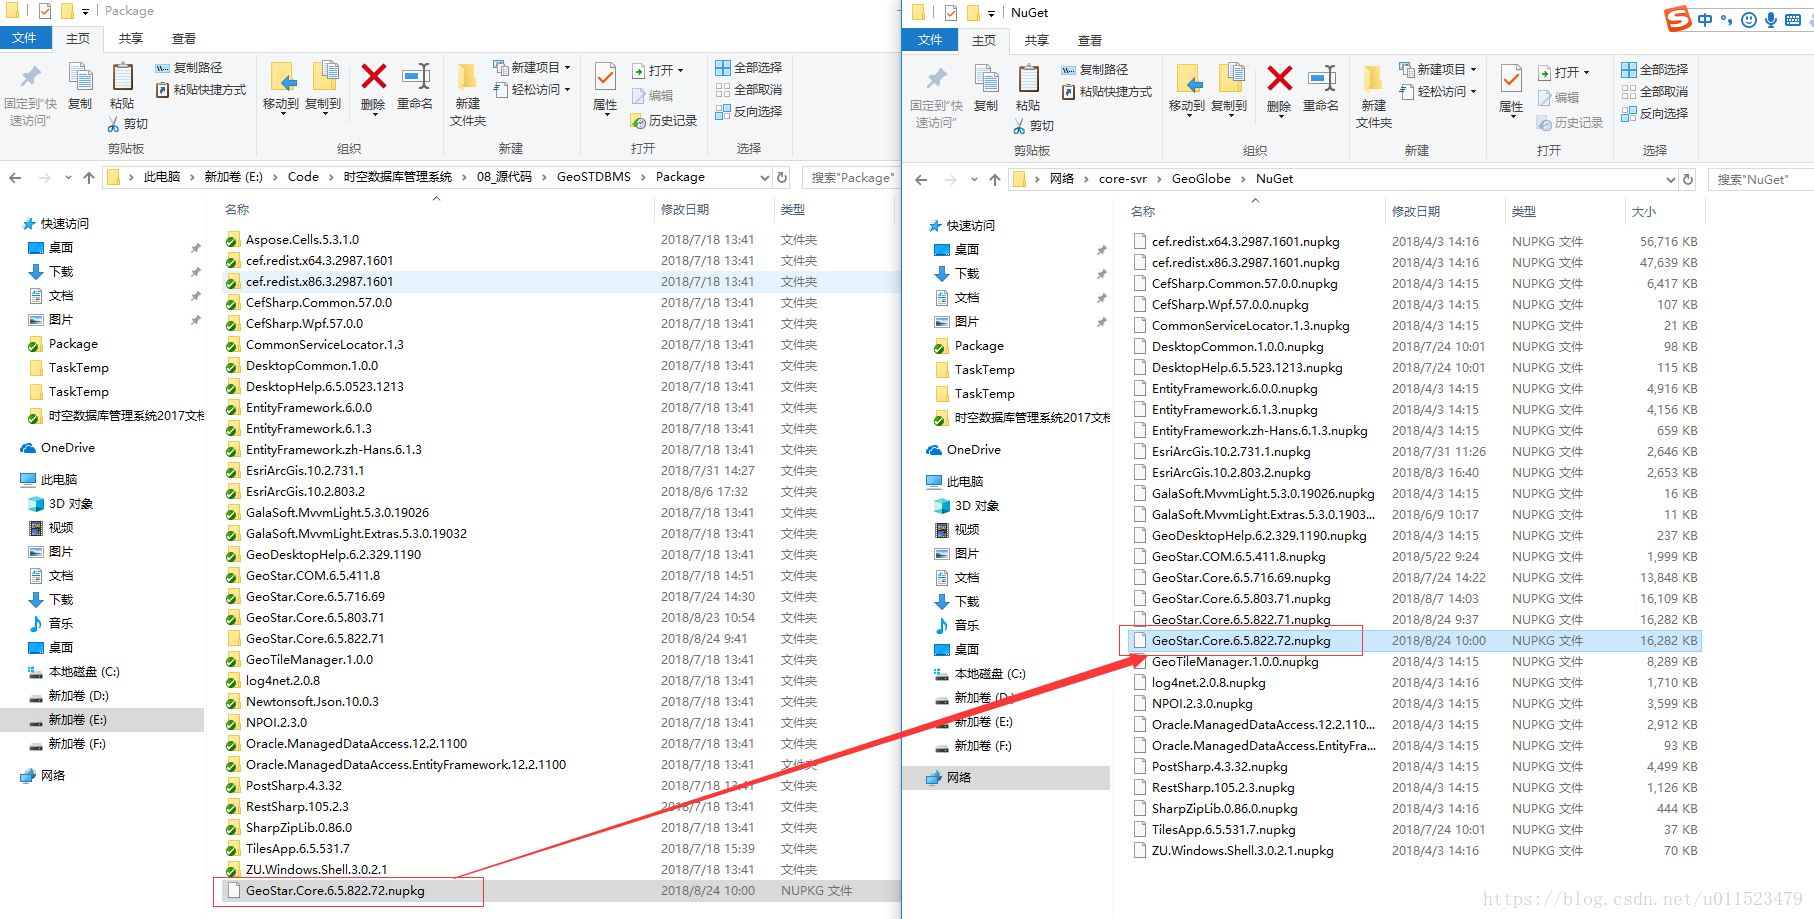The width and height of the screenshot is (1814, 919).
Task: Click Delete icon in Package window ribbon
Action: point(373,77)
